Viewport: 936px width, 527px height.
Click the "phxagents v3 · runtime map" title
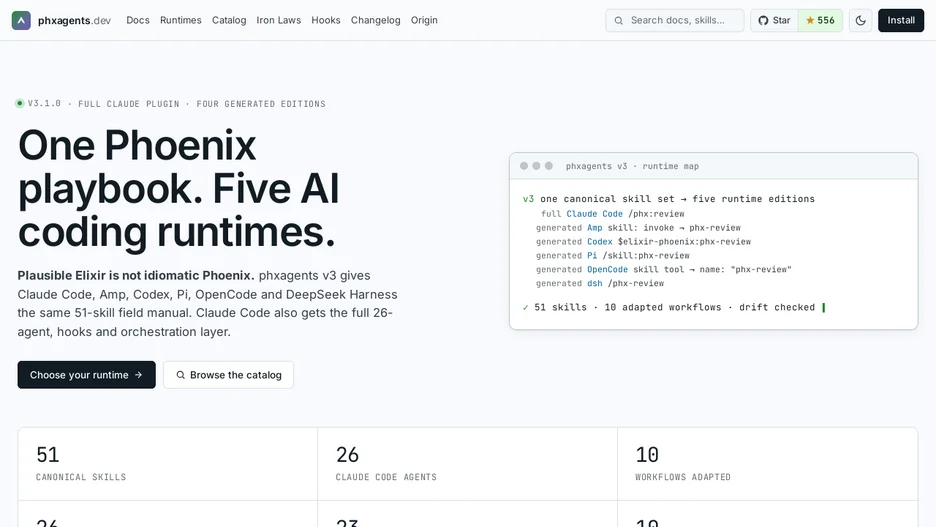[632, 166]
